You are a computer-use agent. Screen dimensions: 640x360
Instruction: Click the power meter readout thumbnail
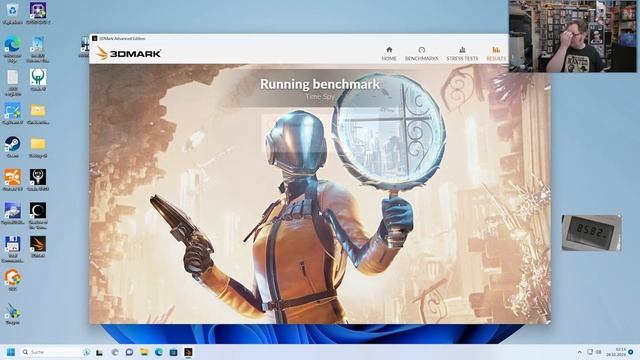coord(591,233)
